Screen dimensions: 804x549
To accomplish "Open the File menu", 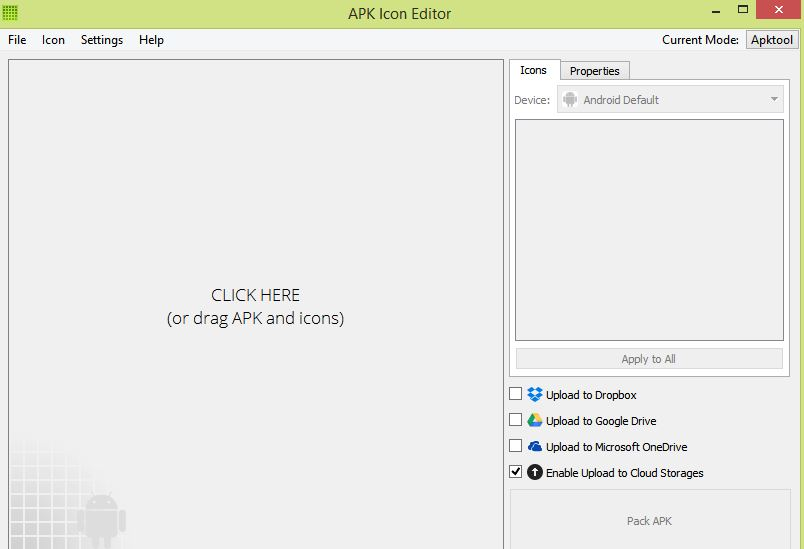I will pyautogui.click(x=17, y=40).
